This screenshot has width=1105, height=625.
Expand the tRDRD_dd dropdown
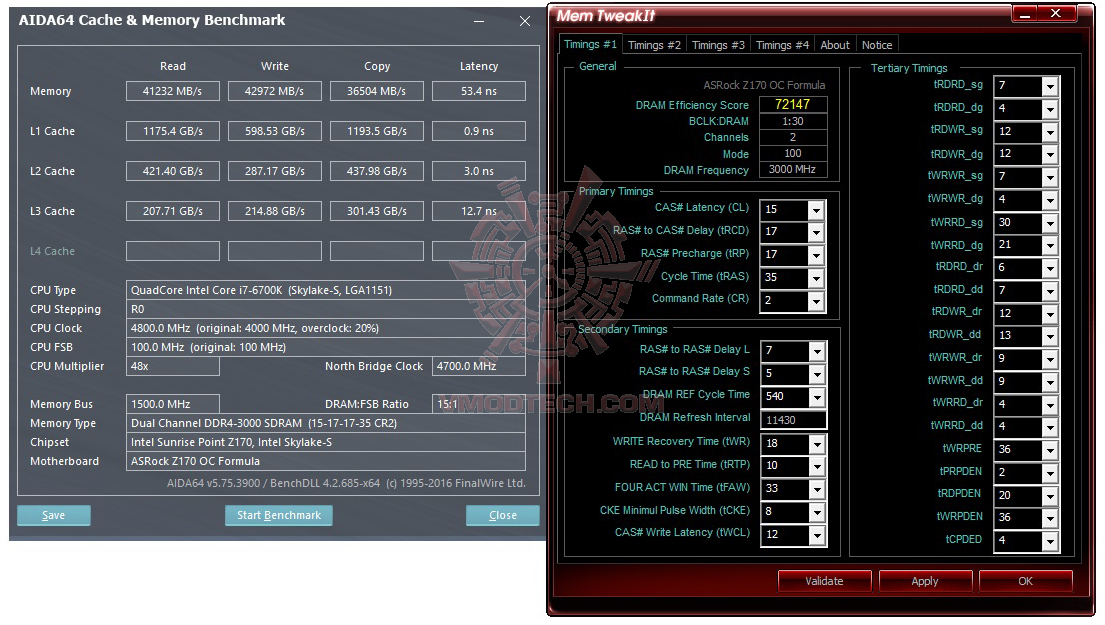click(1050, 291)
